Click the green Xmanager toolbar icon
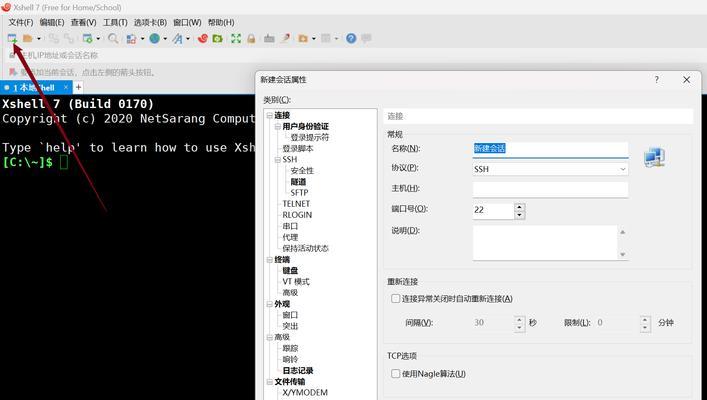This screenshot has width=707, height=400. pos(218,39)
